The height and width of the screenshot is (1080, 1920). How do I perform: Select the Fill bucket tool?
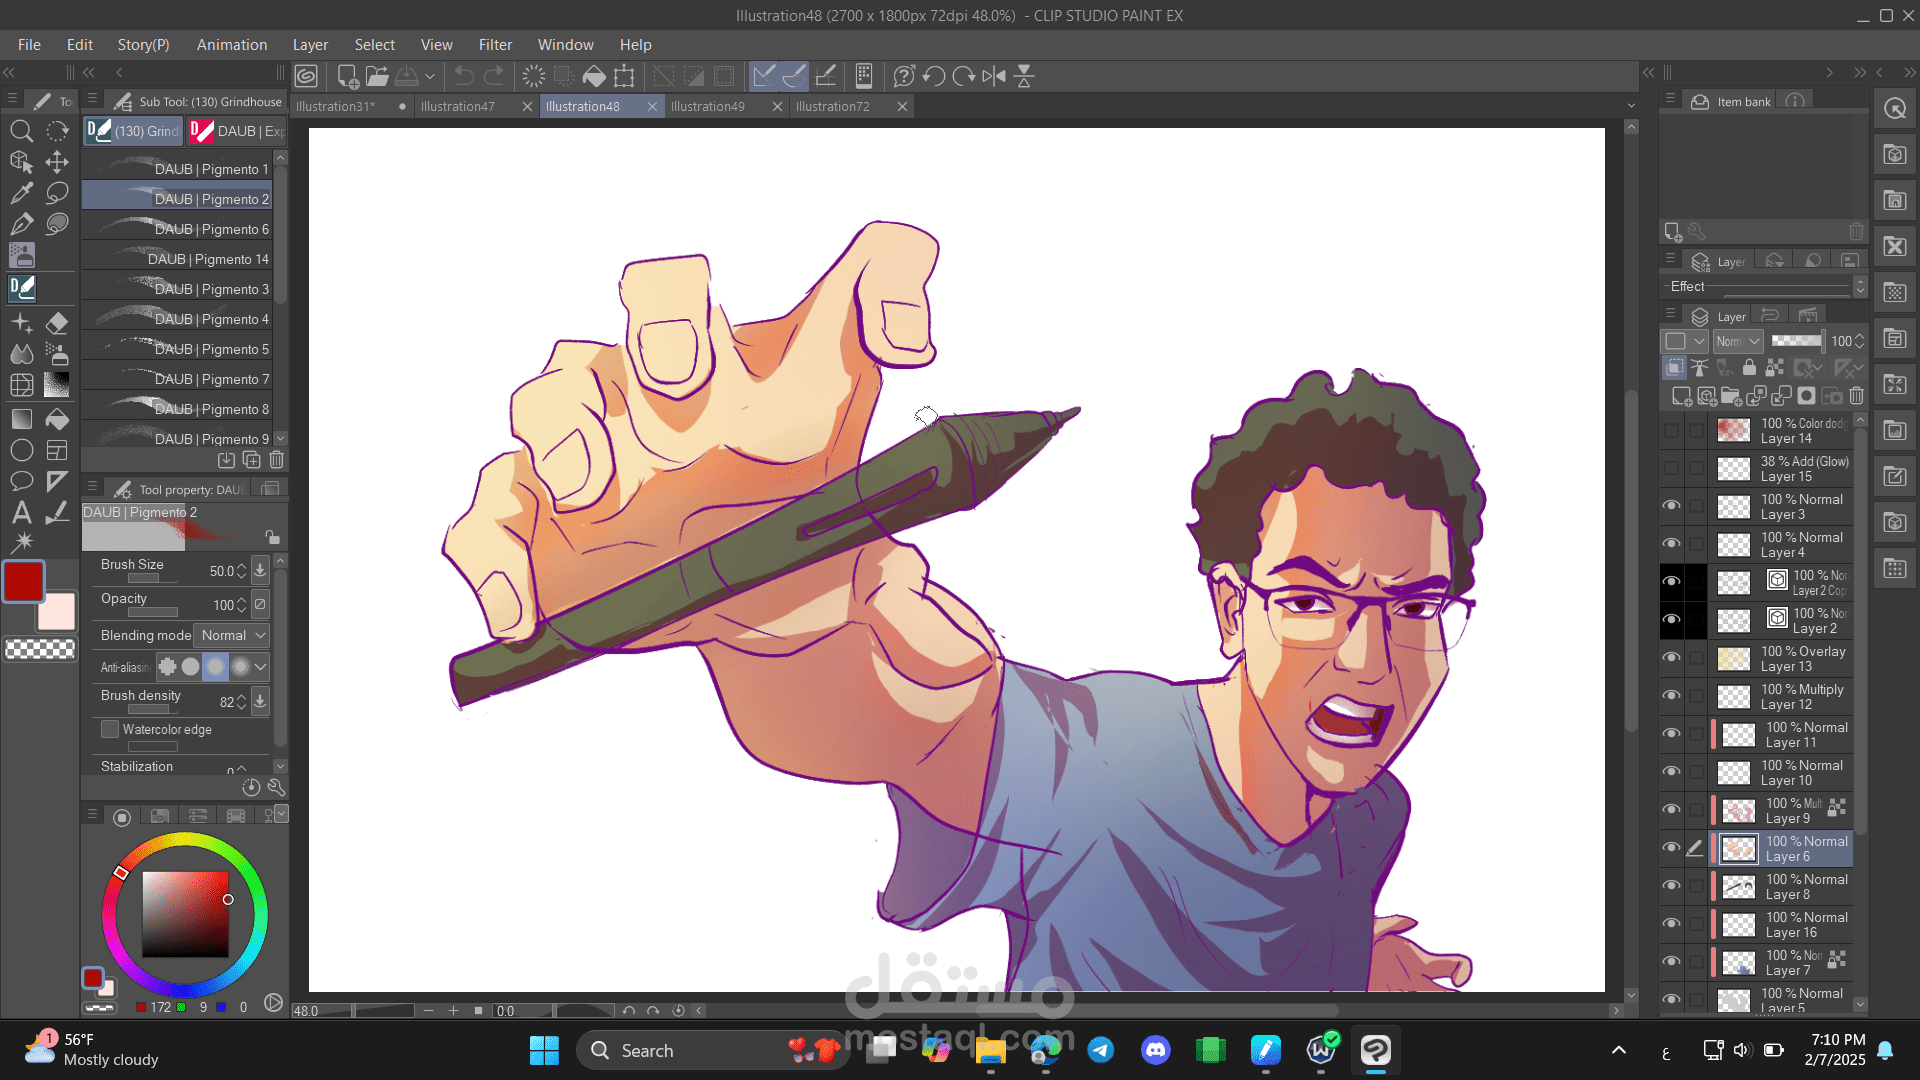[x=57, y=419]
